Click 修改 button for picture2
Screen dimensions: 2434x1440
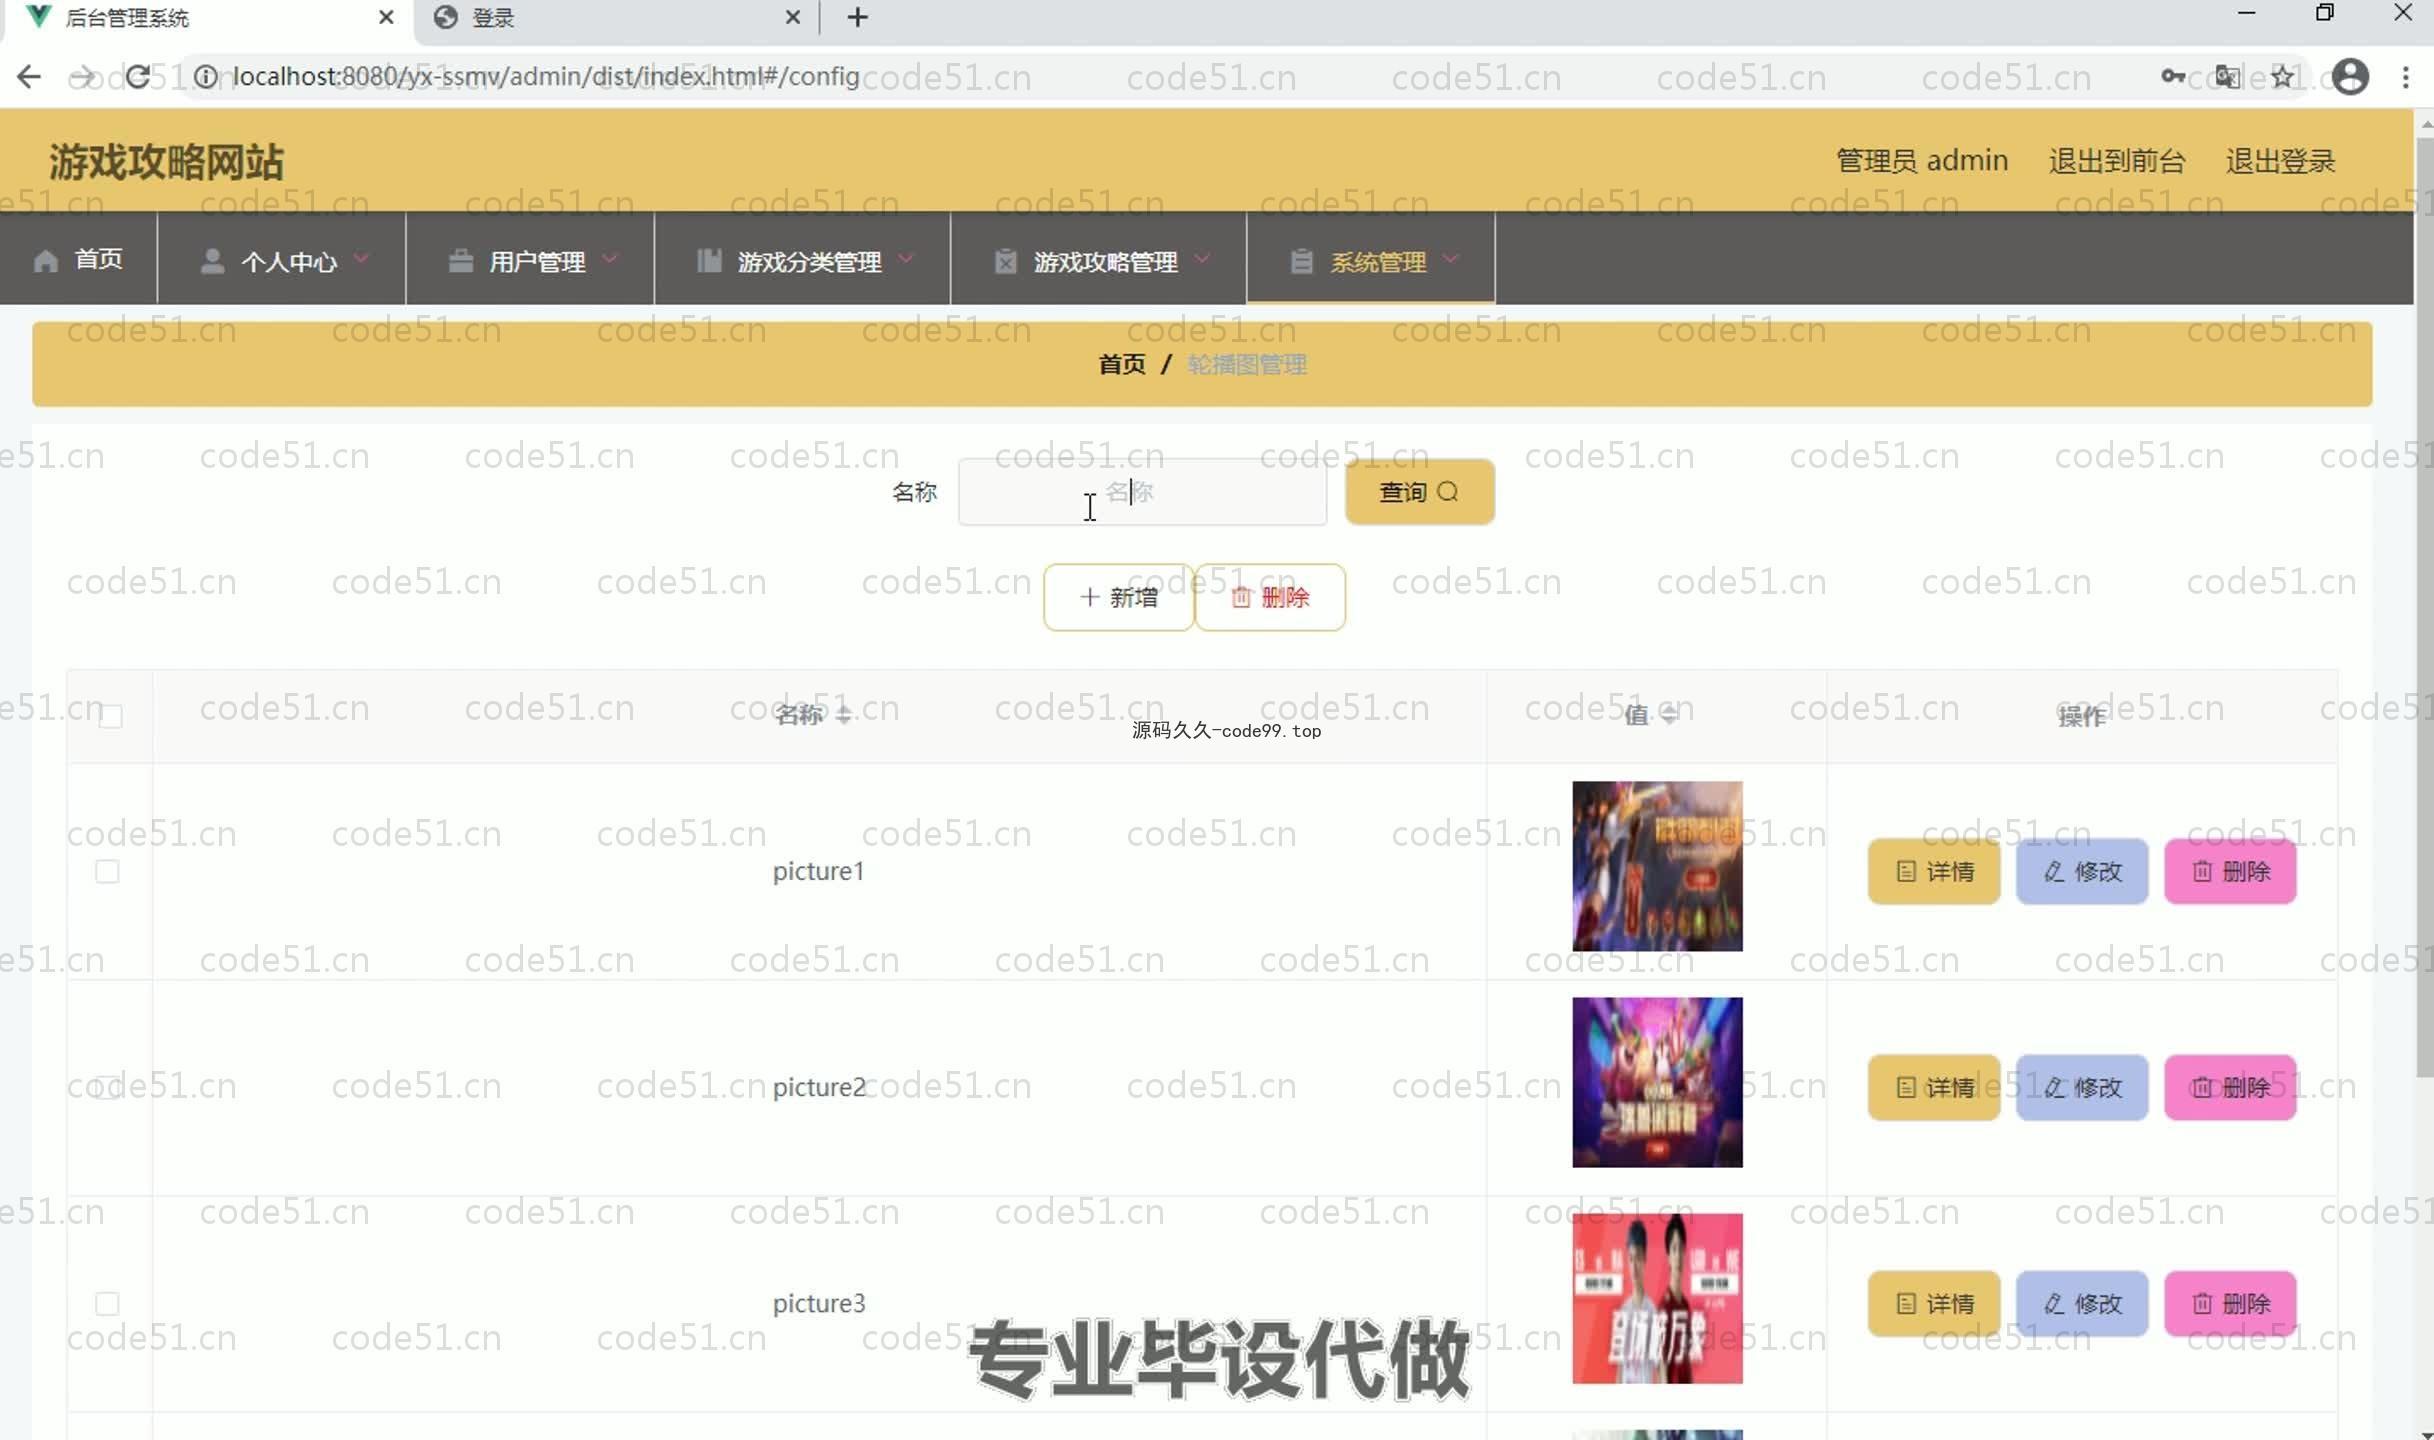(x=2082, y=1087)
